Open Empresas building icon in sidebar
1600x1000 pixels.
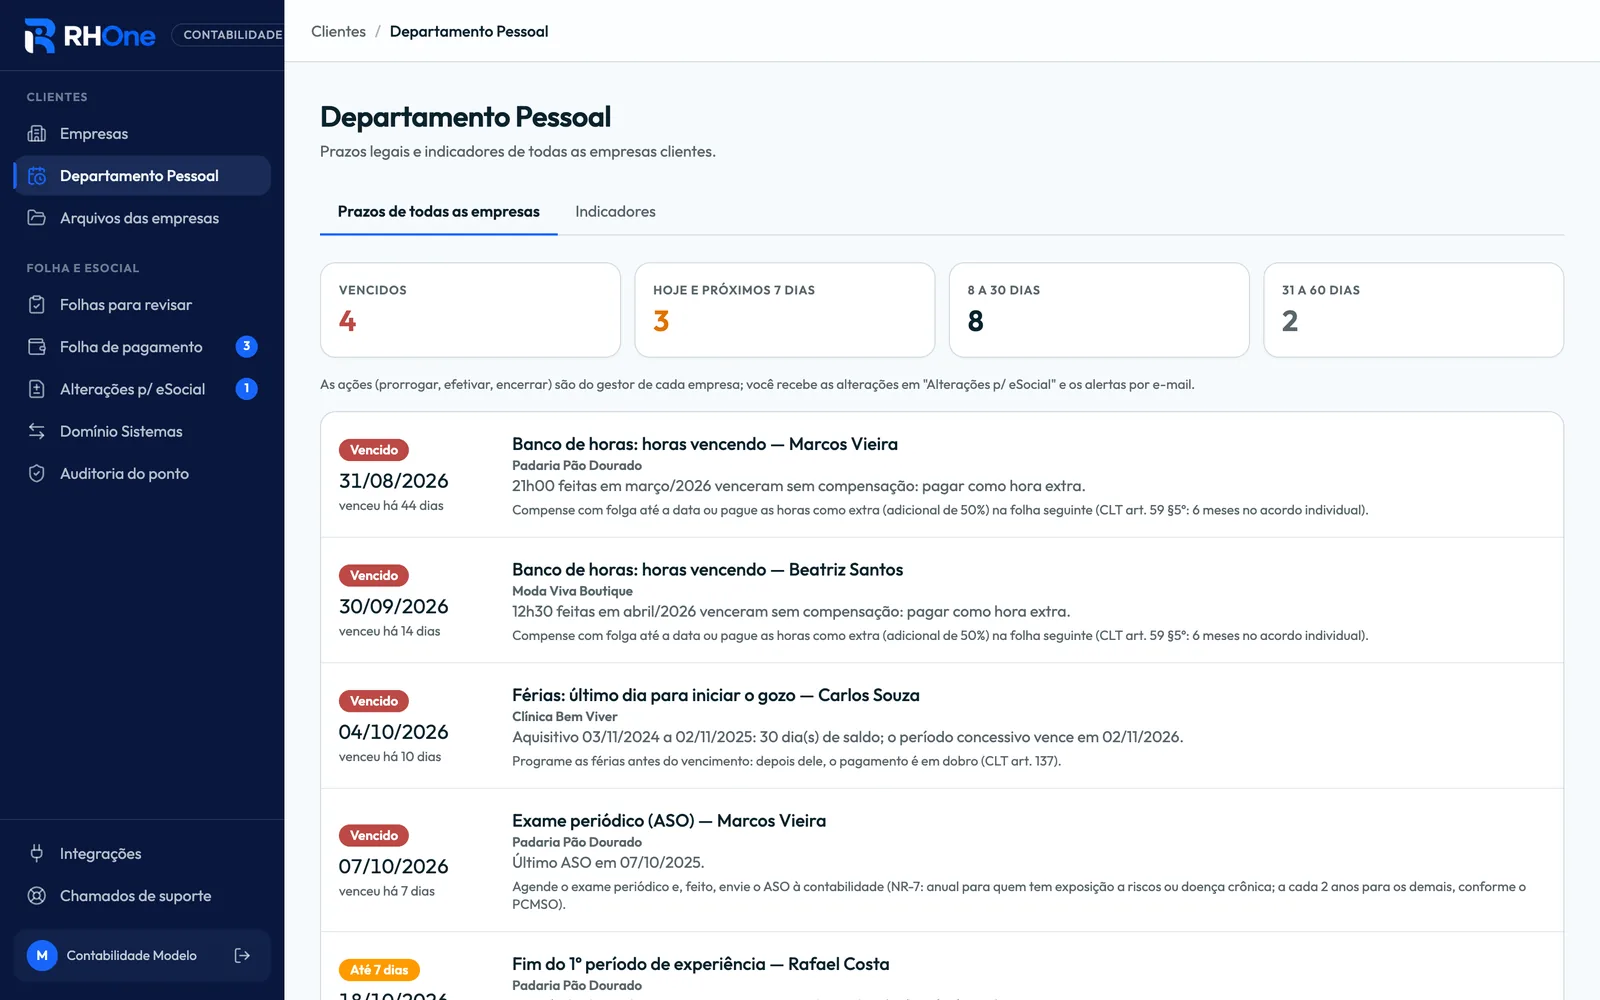37,134
